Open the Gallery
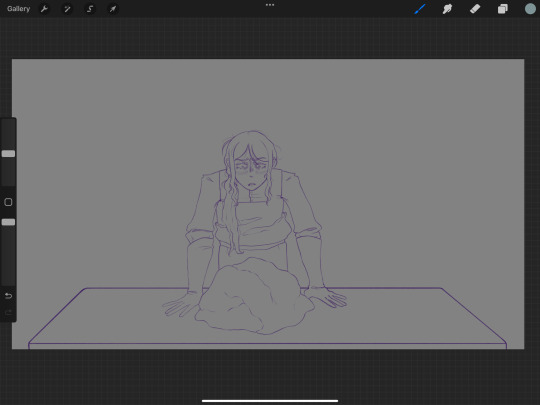Screen dimensions: 540x405 tap(19, 9)
